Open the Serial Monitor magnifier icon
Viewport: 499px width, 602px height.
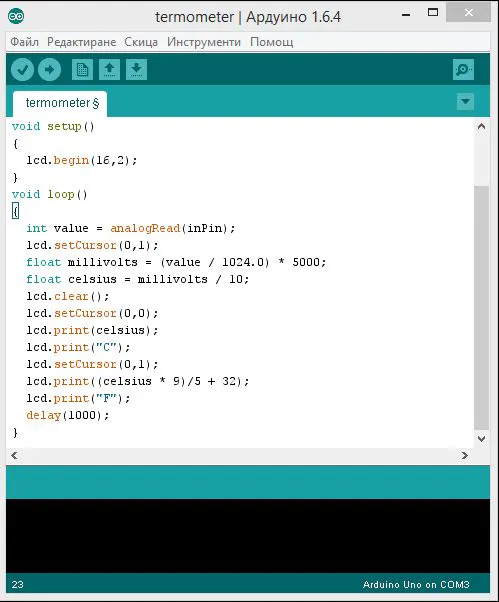click(x=463, y=70)
